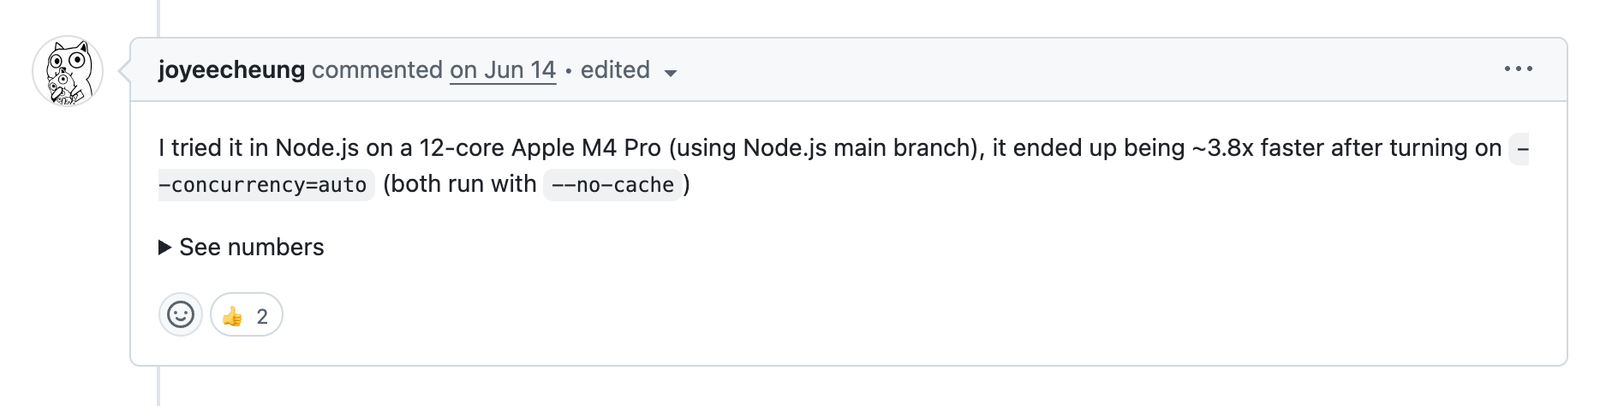The image size is (1600, 406).
Task: Expand the See numbers disclosure triangle
Action: tap(165, 247)
